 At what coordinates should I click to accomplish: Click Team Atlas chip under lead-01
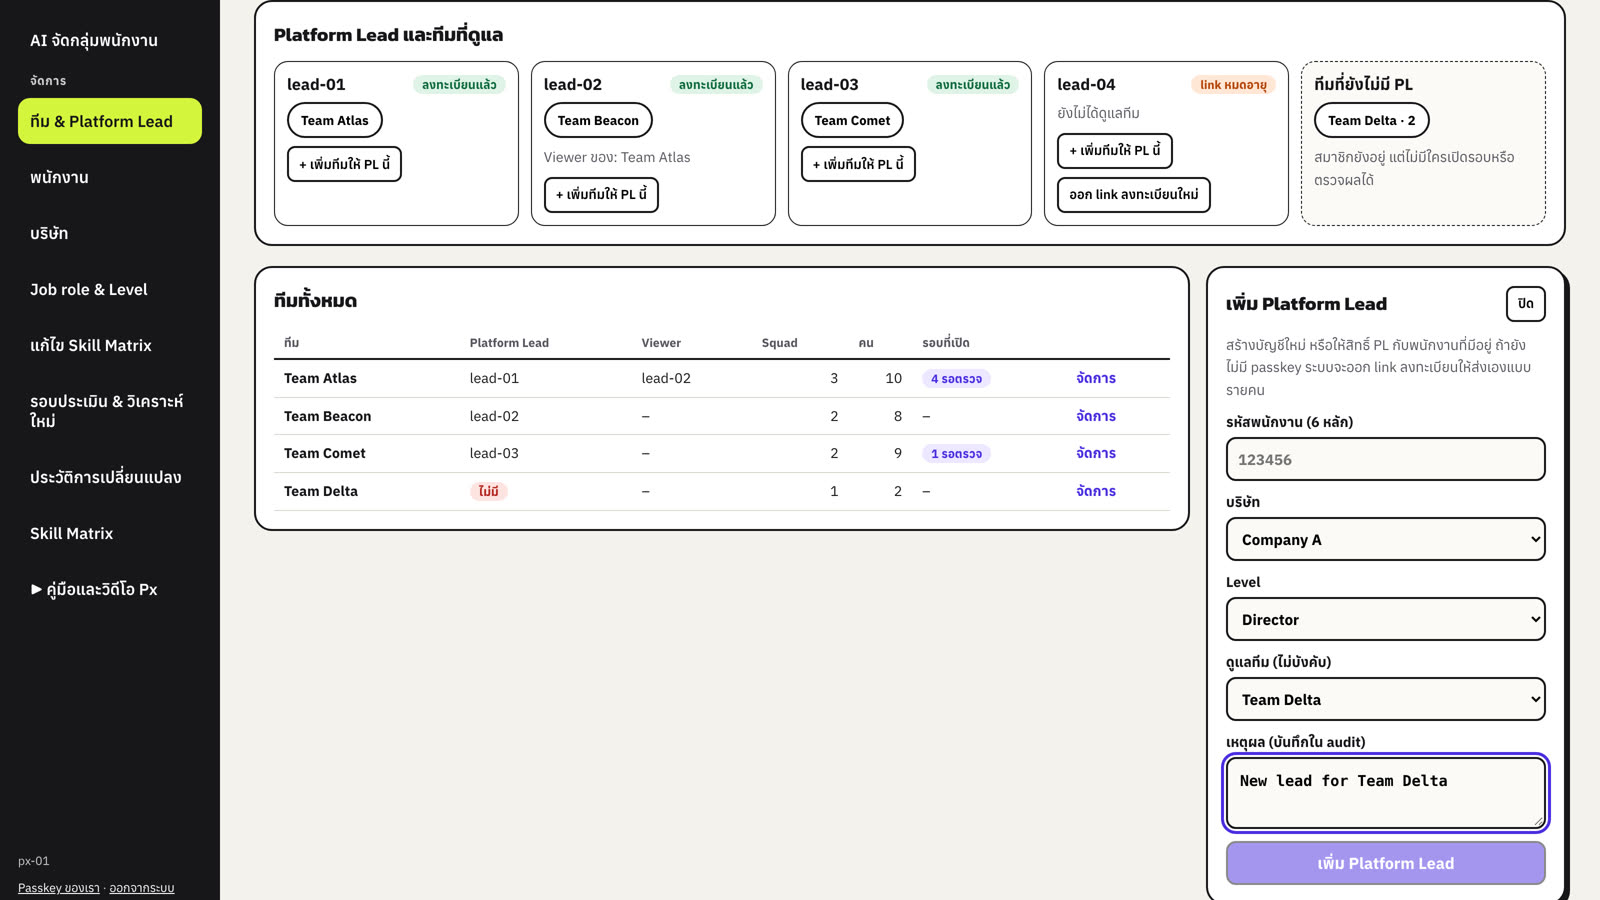coord(335,120)
